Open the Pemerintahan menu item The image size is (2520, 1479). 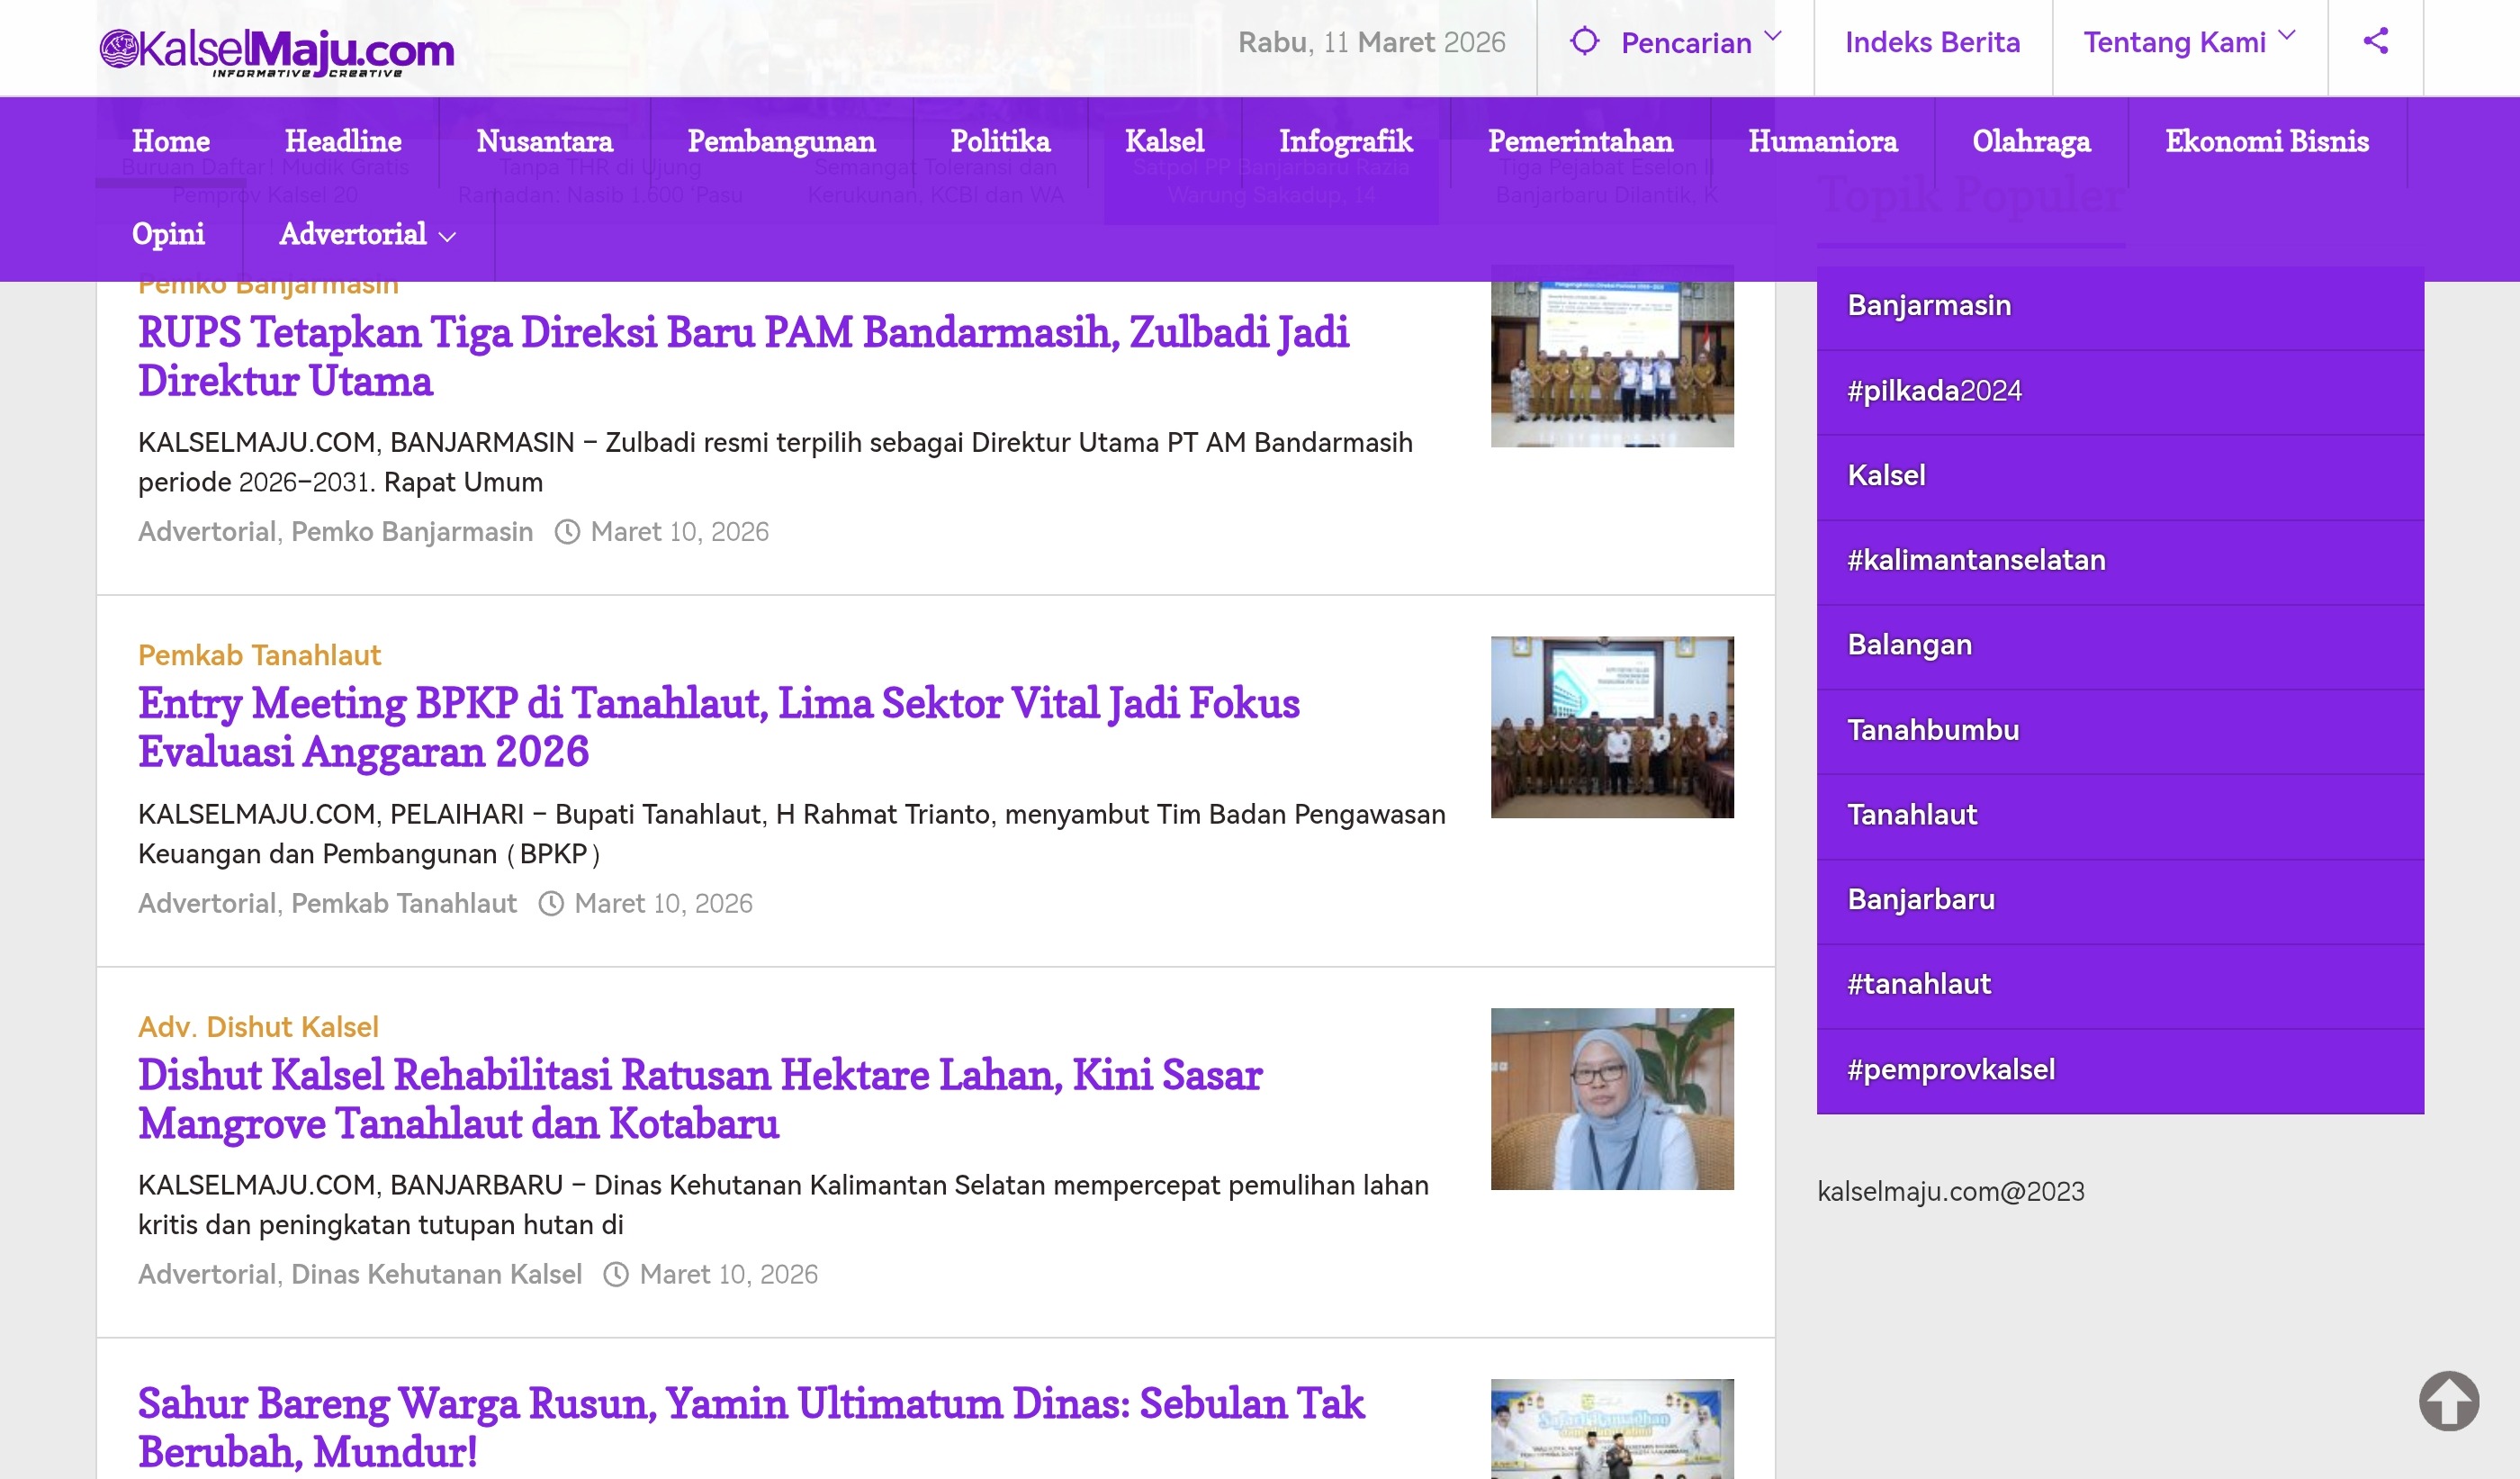tap(1580, 141)
